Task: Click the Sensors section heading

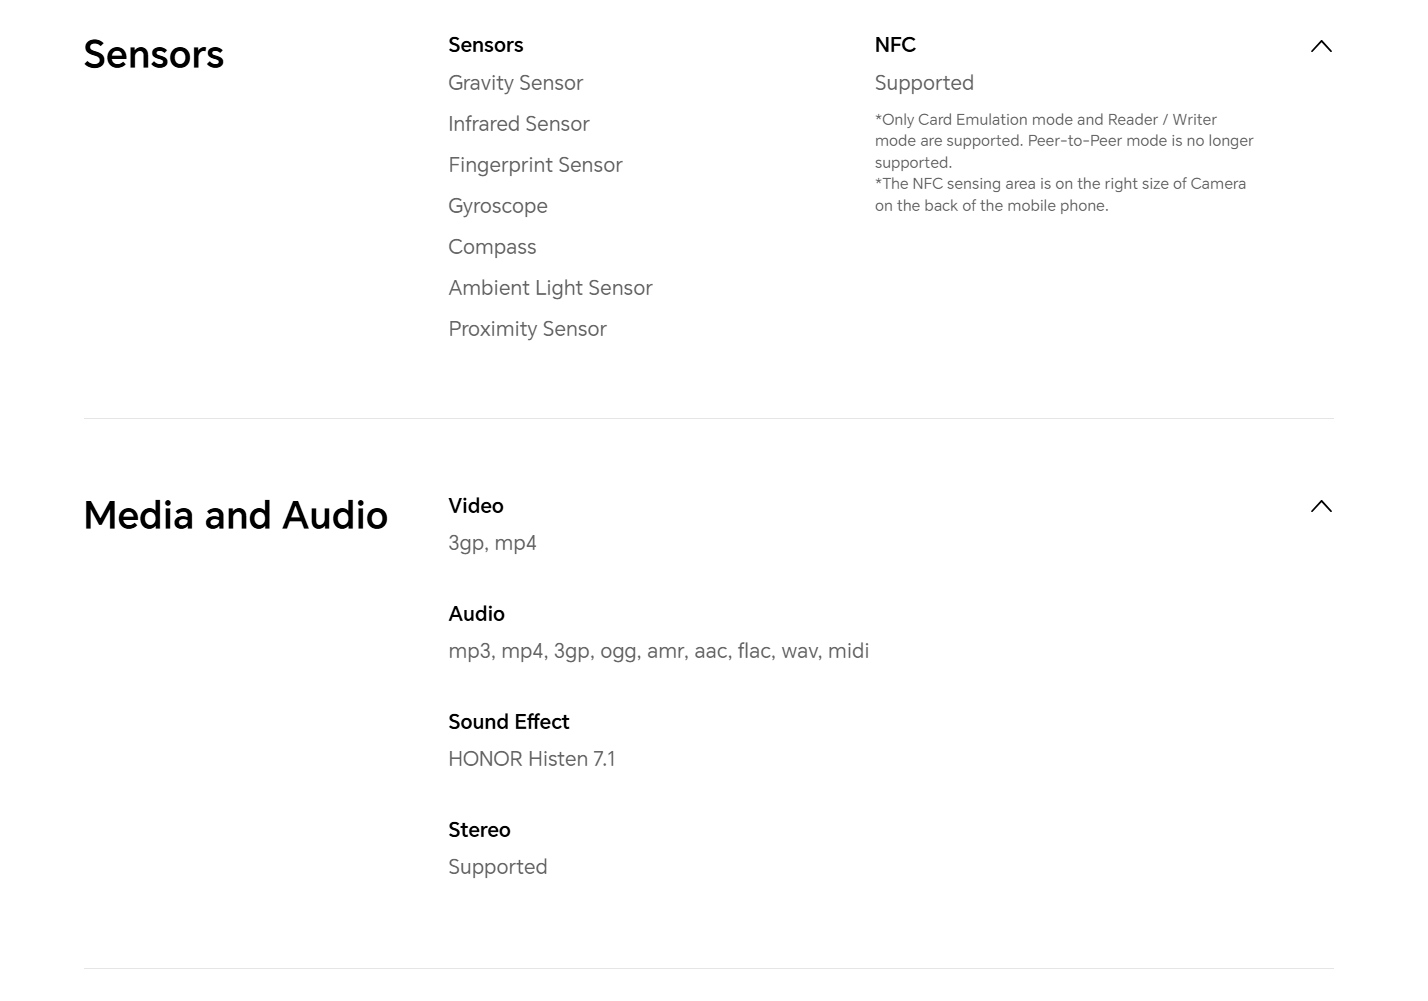Action: click(x=154, y=55)
